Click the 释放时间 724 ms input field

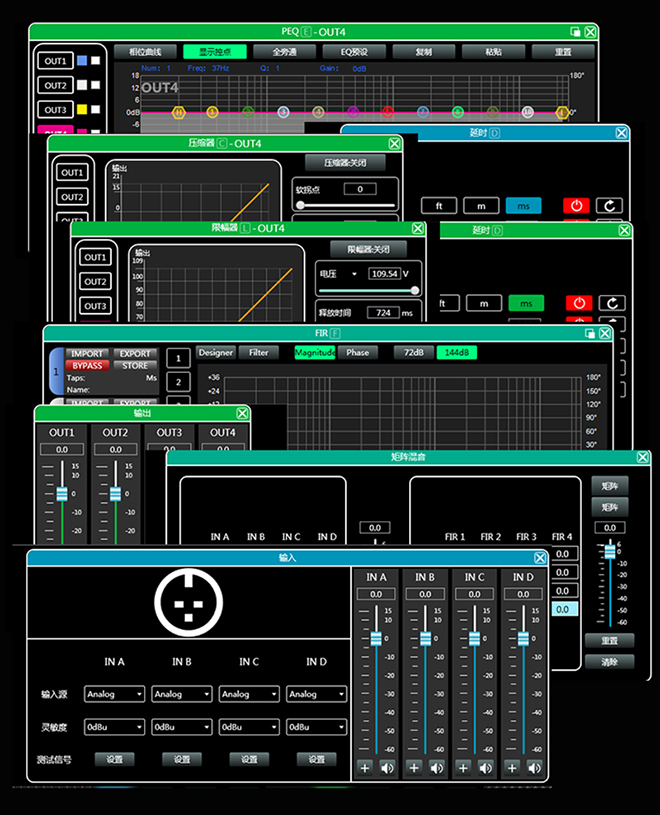pos(382,313)
